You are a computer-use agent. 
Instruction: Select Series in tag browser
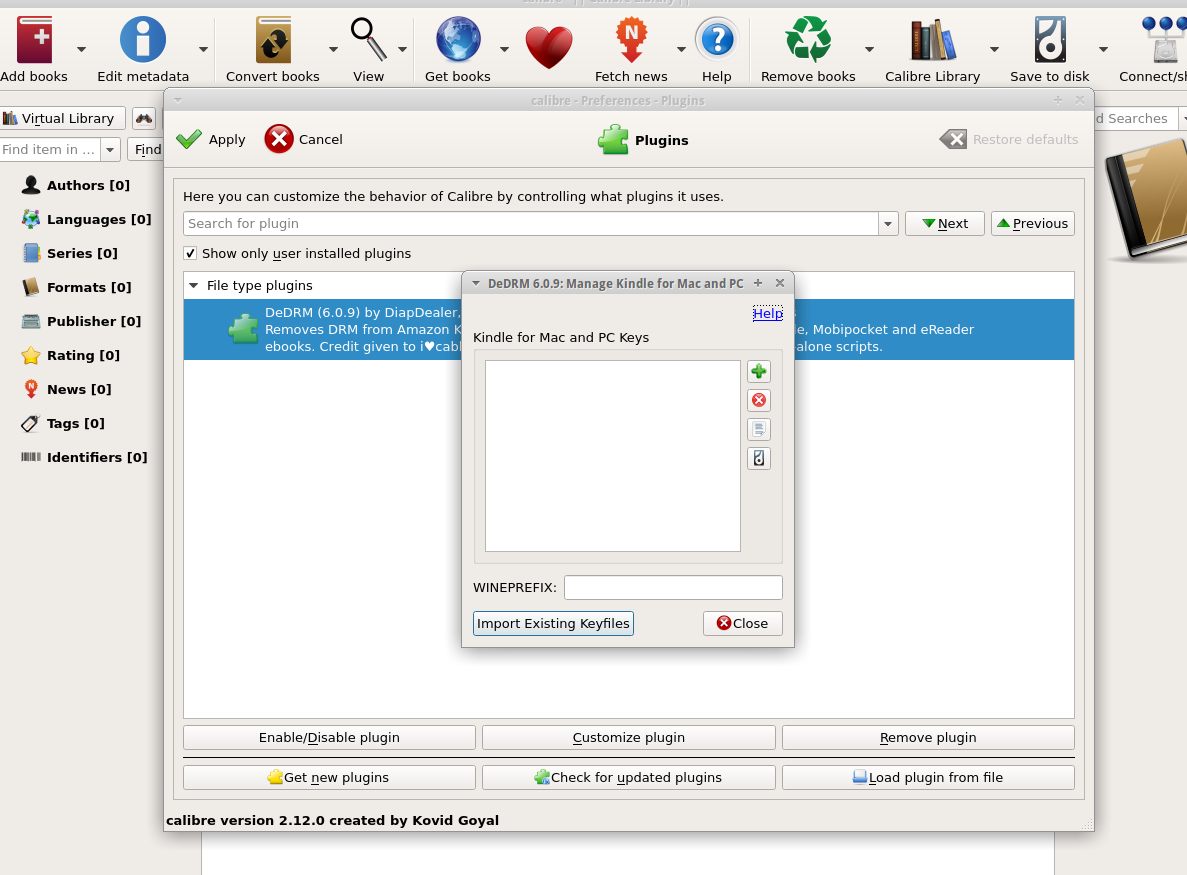(82, 254)
